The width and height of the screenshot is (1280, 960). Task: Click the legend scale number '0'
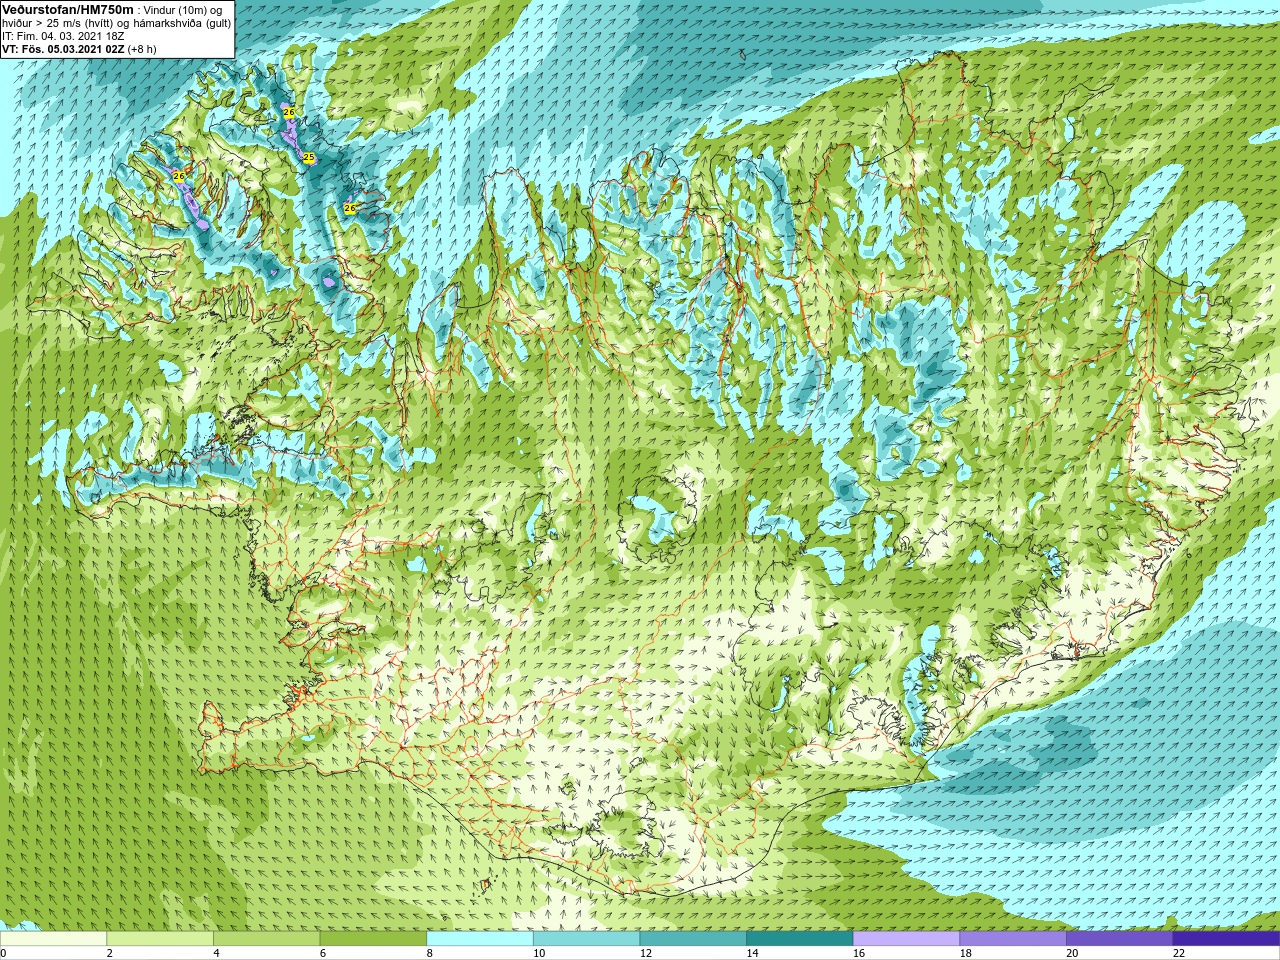click(x=3, y=953)
